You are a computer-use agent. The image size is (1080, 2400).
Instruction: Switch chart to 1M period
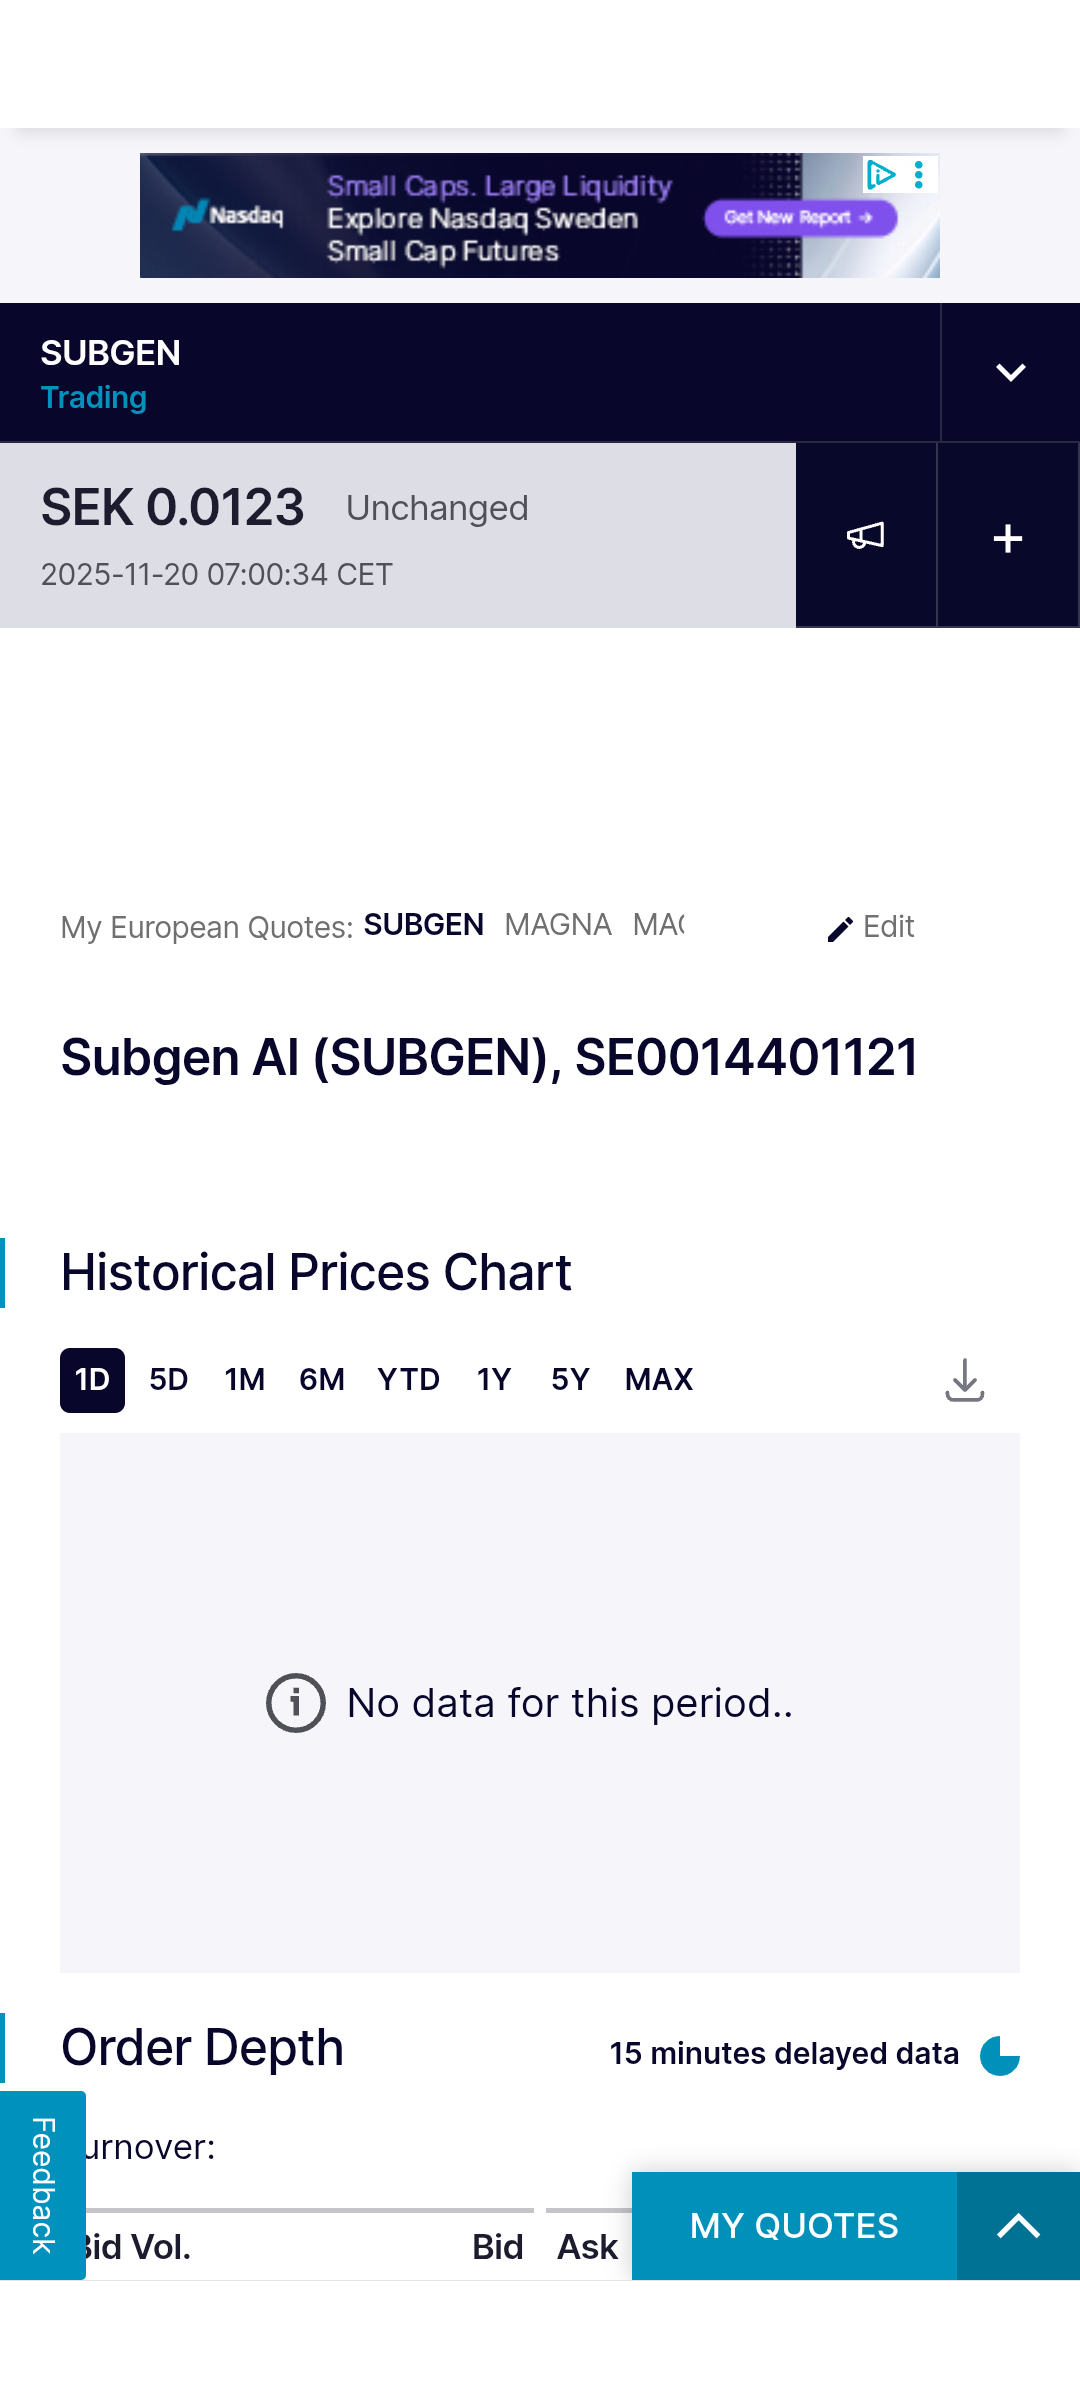click(245, 1380)
